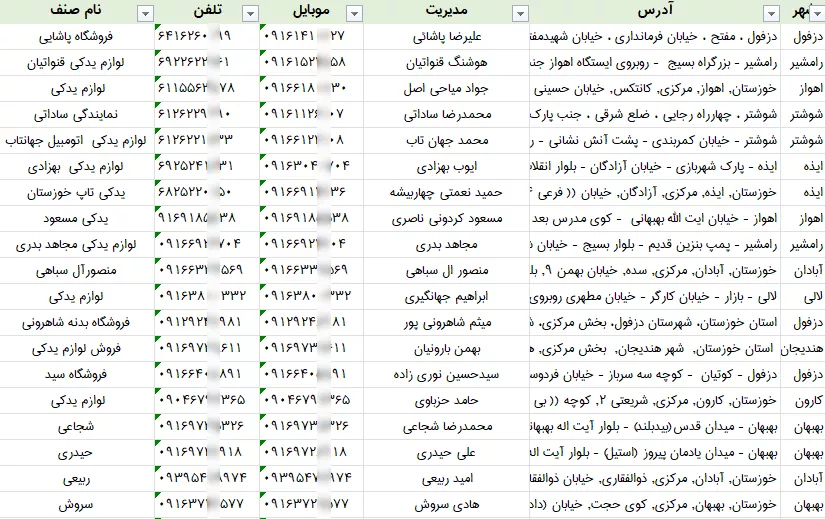Screen dimensions: 825x519
Task: Click city cell کارون
Action: pyautogui.click(x=803, y=401)
